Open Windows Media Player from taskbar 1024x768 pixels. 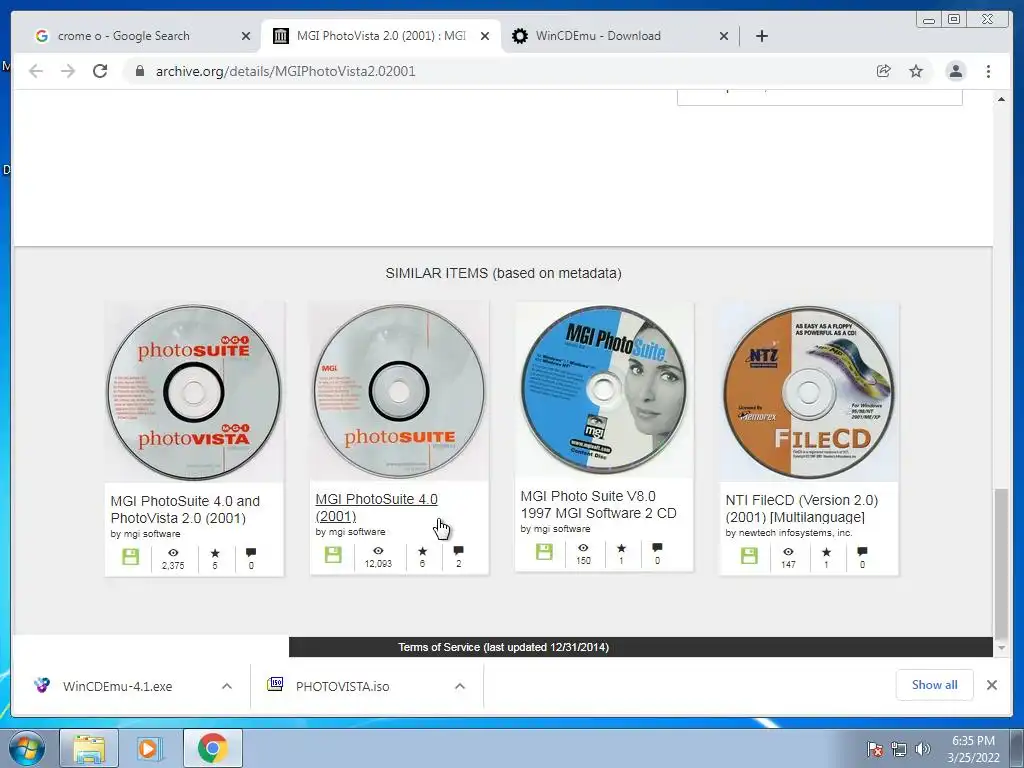coord(148,748)
